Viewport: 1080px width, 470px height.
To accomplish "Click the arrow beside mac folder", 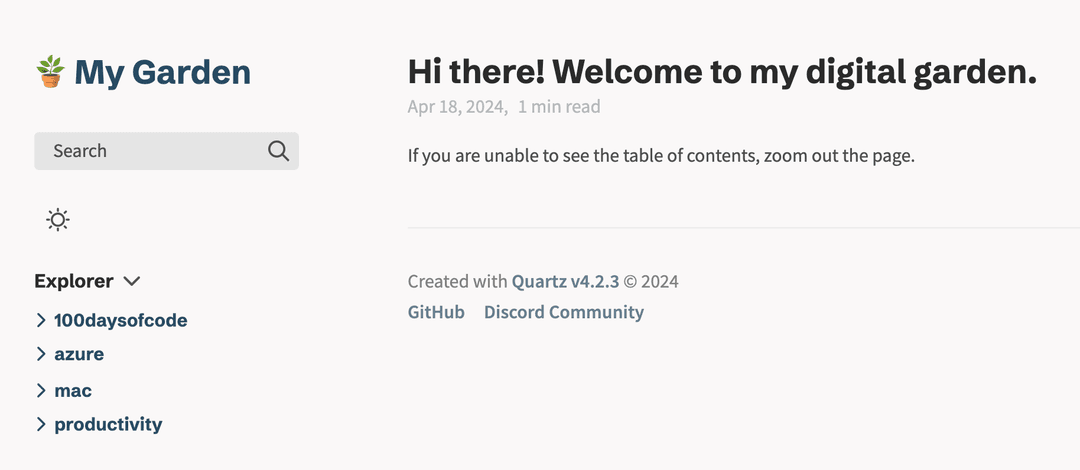I will coord(41,390).
